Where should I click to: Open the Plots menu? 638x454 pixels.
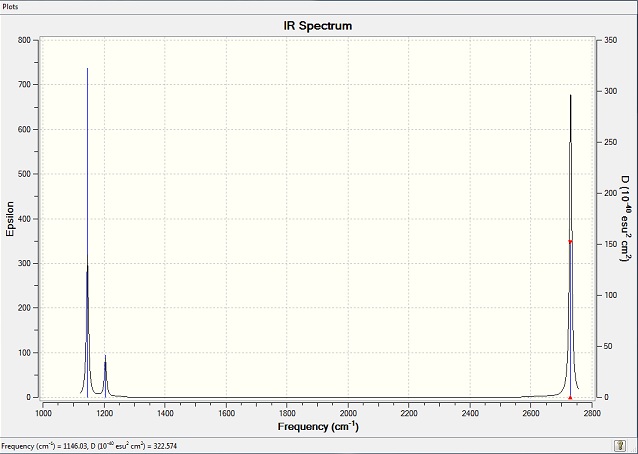pos(10,7)
